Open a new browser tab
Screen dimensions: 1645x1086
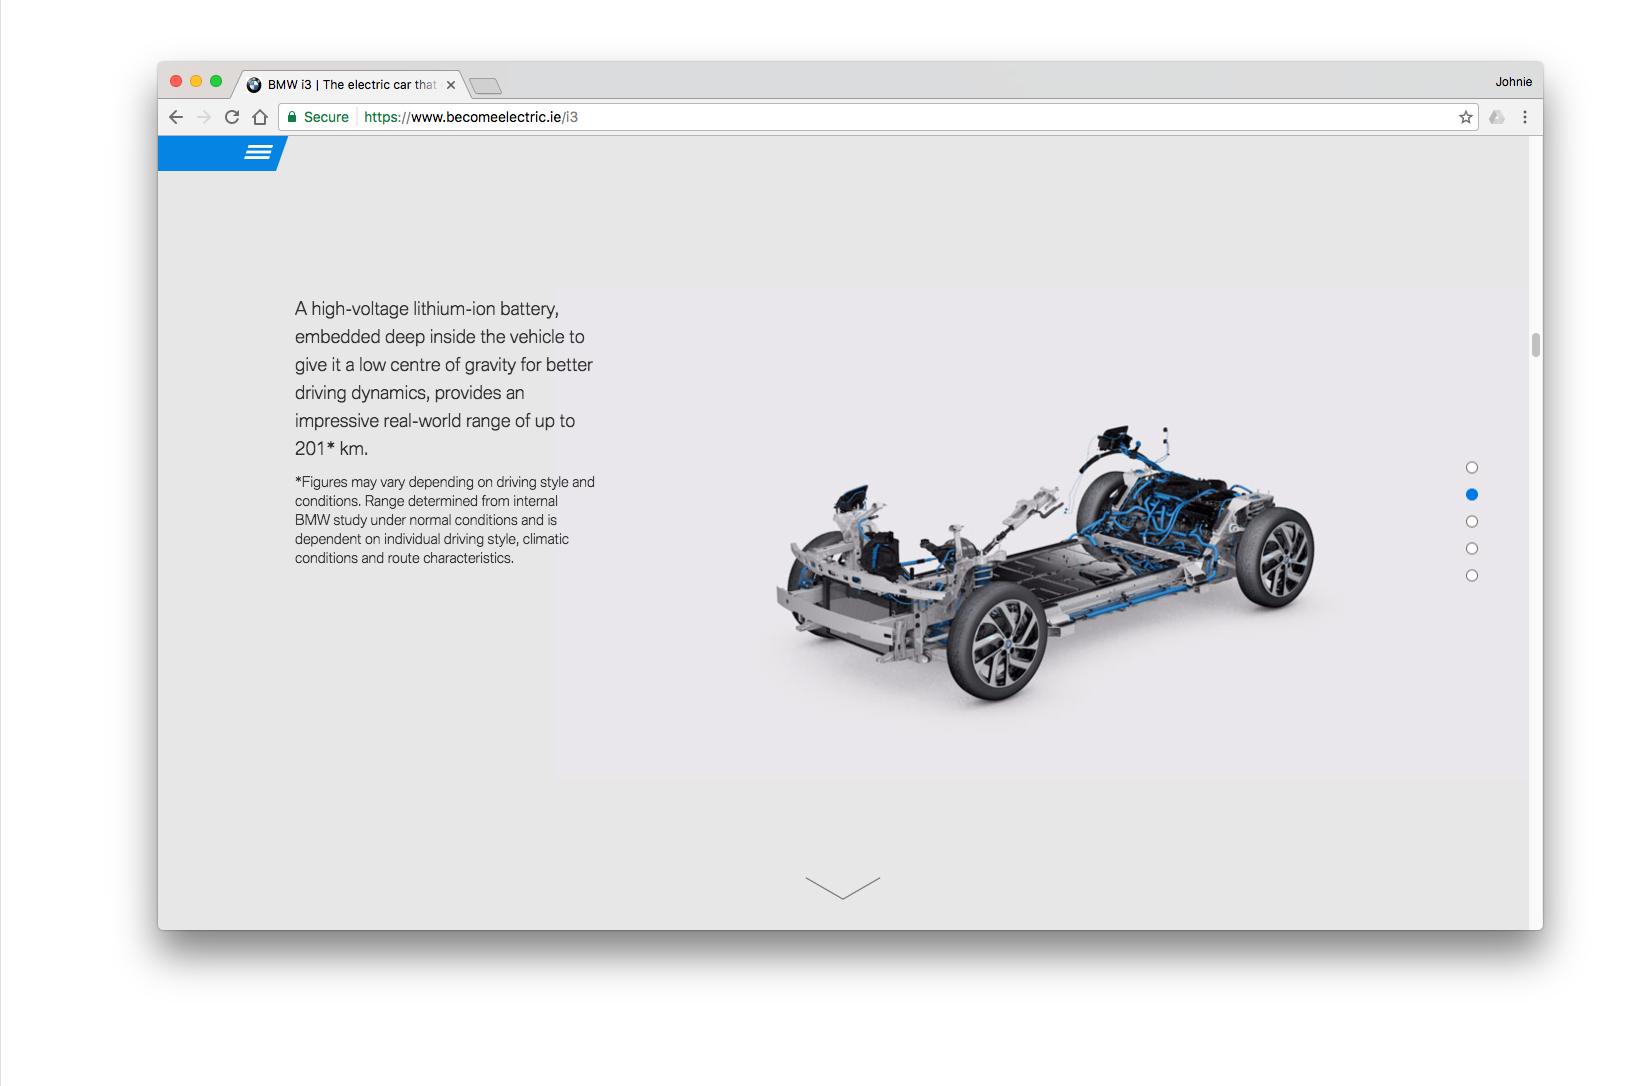coord(485,86)
